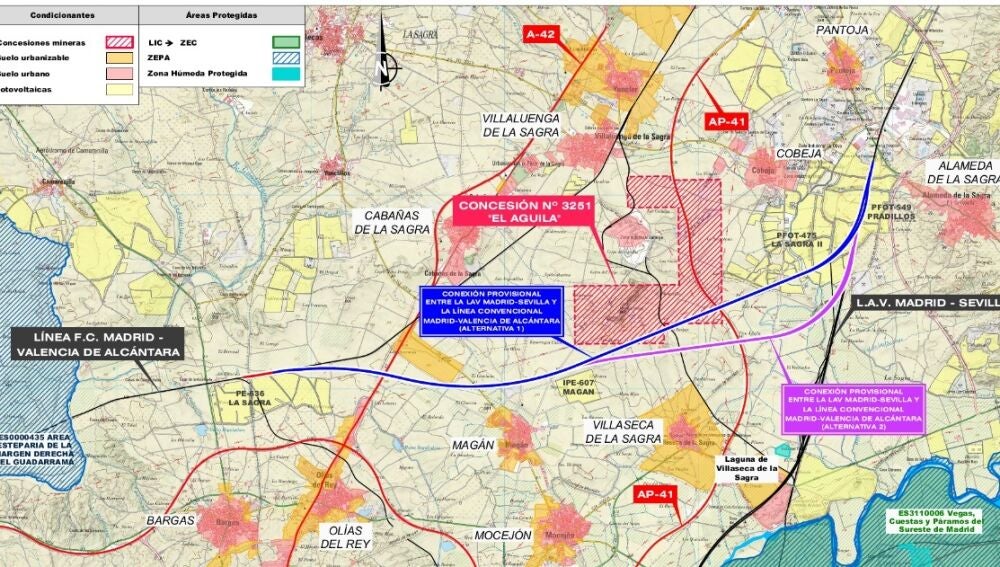Click the ZEPA legend text
This screenshot has width=1000, height=567.
point(158,57)
